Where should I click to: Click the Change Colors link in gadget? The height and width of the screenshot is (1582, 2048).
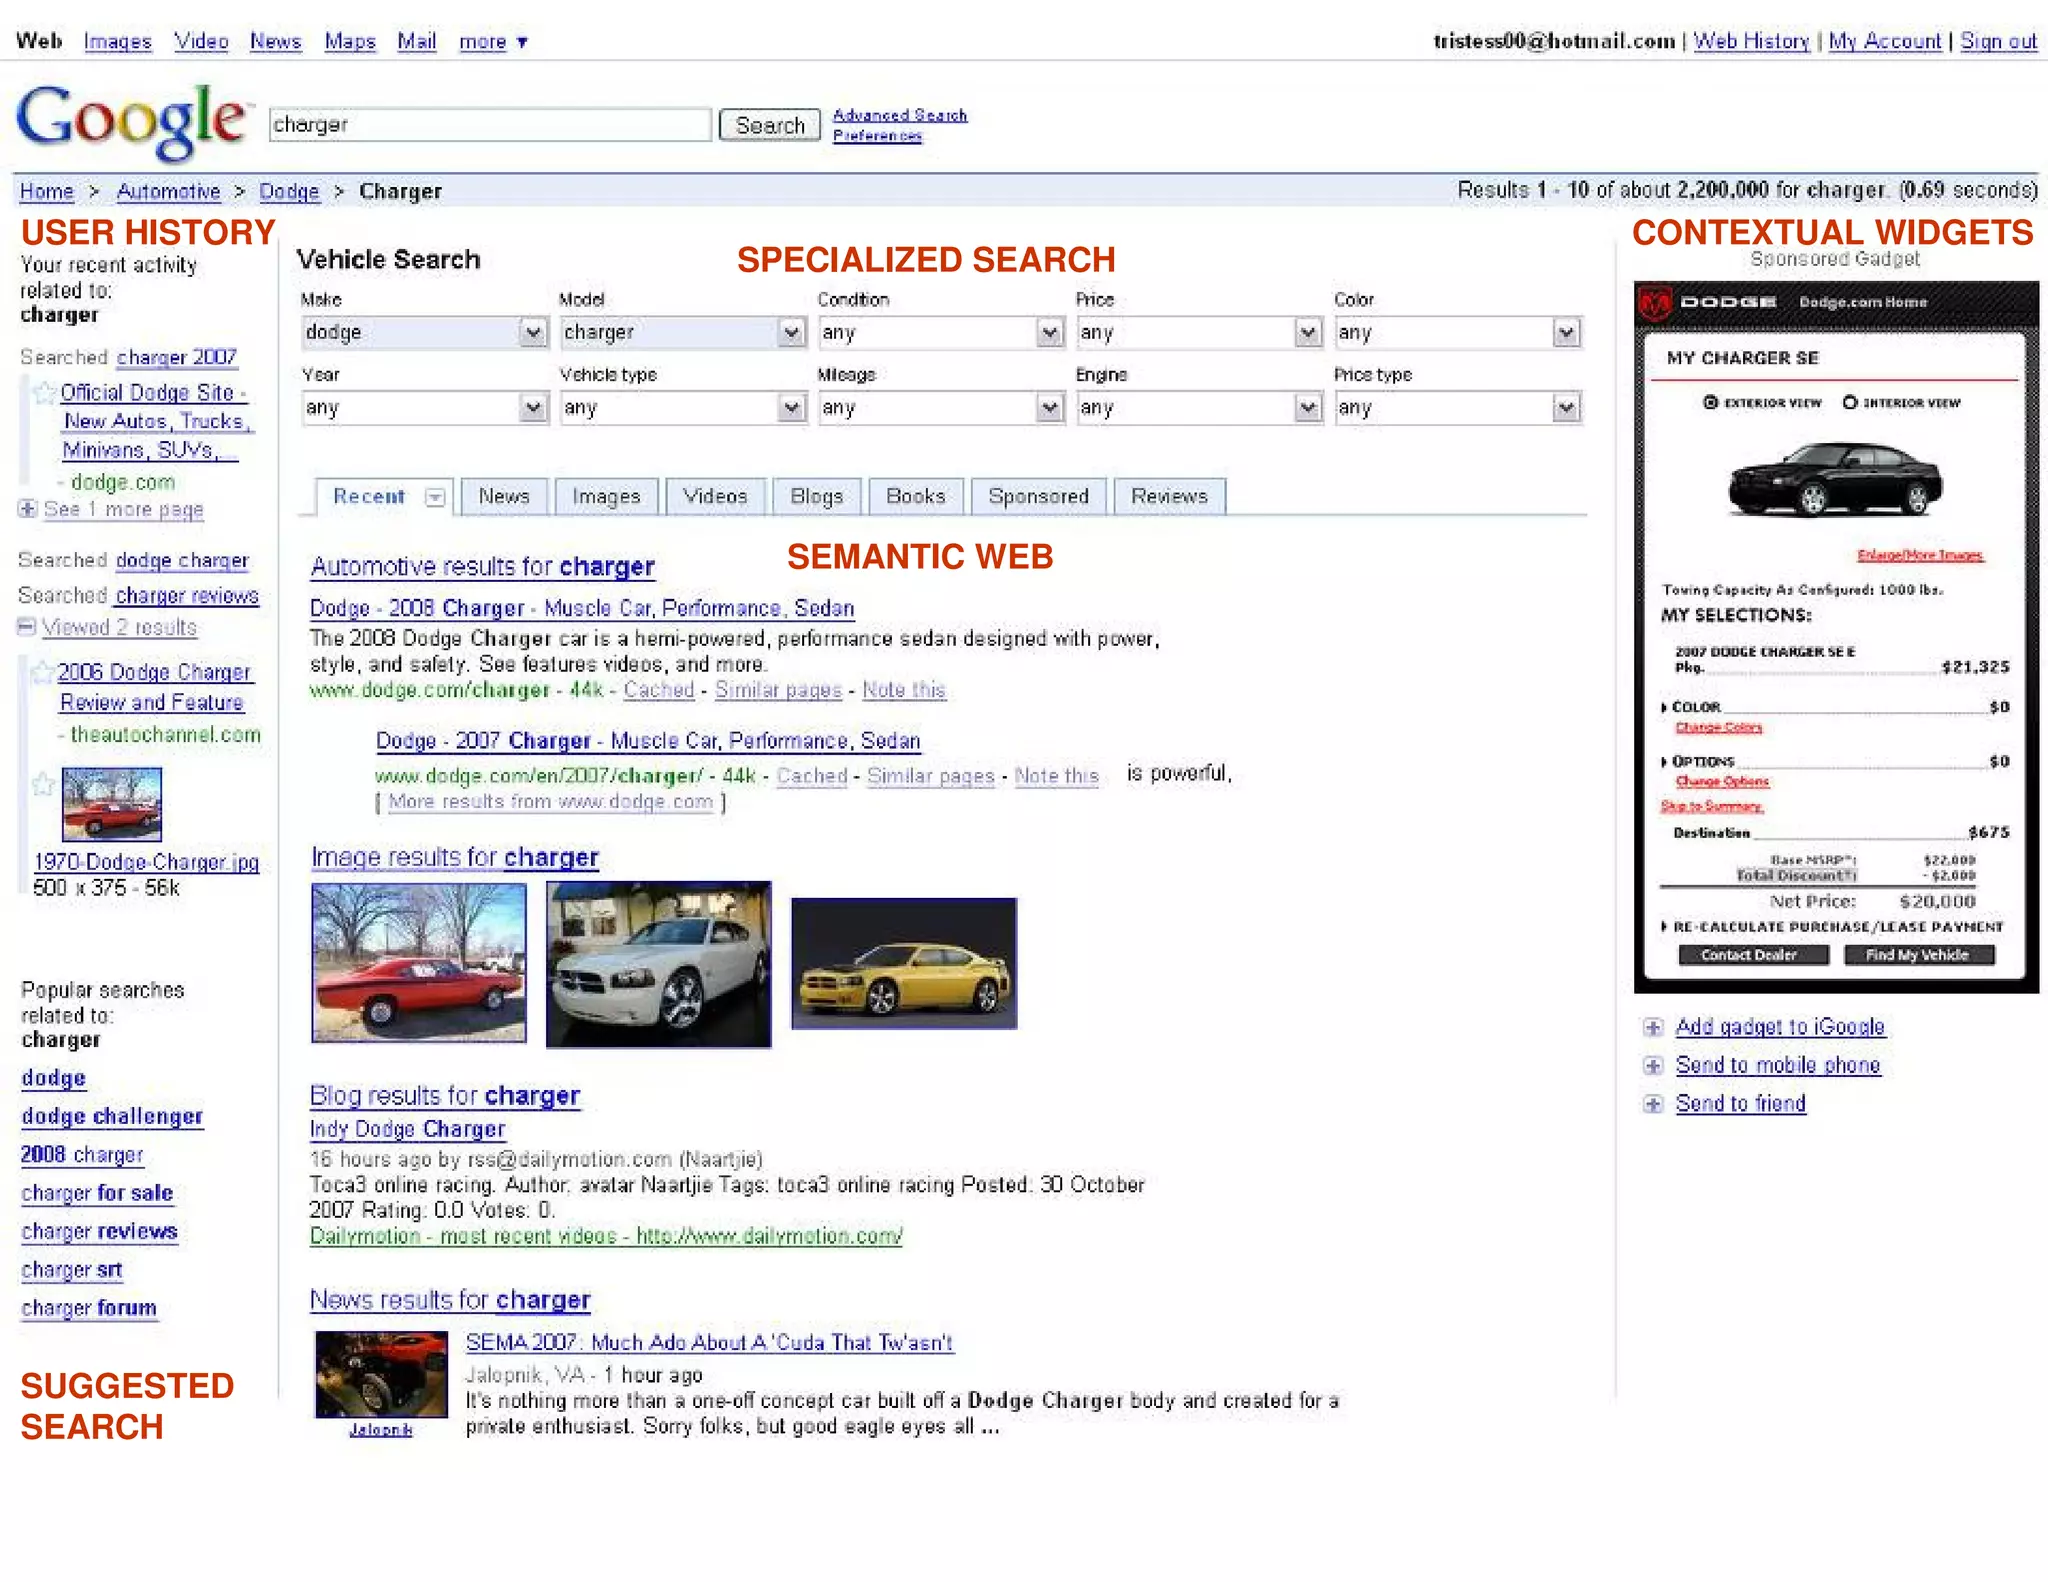pos(1719,727)
